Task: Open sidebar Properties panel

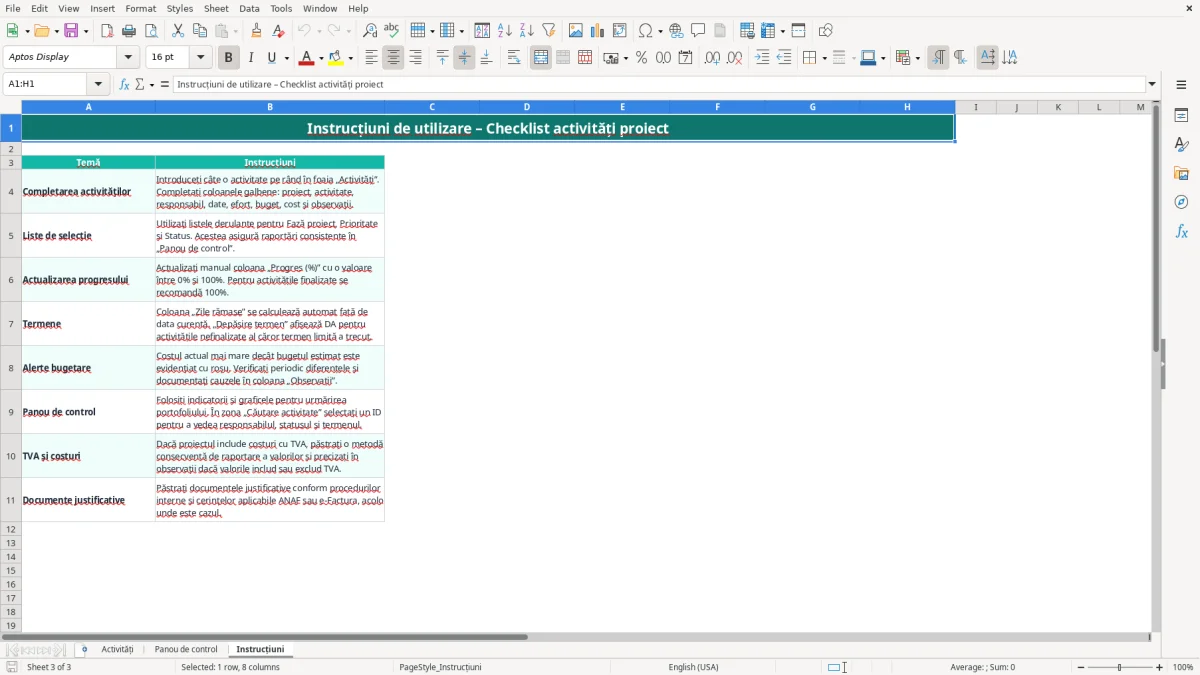Action: [1181, 115]
